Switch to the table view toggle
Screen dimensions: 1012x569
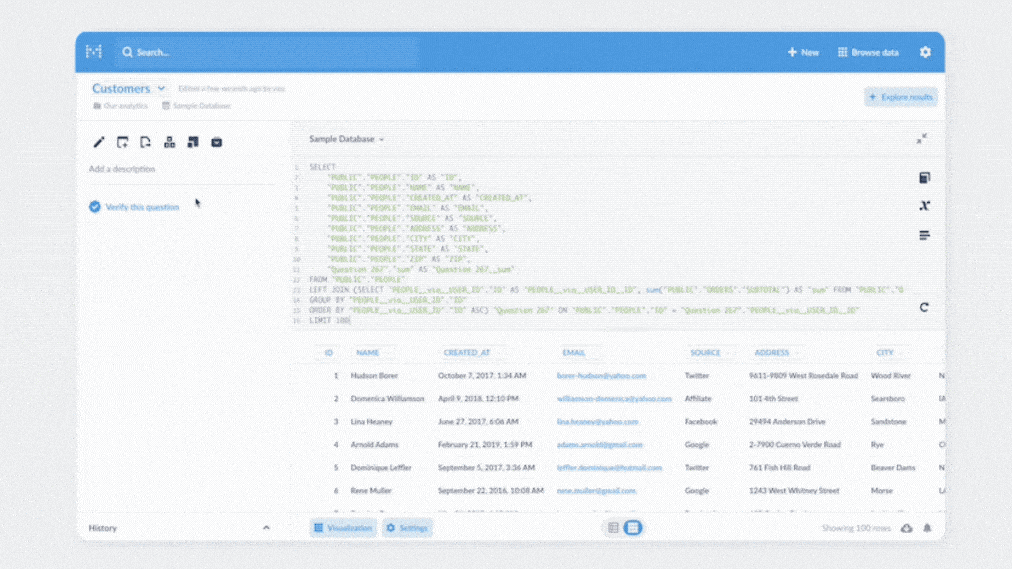pyautogui.click(x=613, y=528)
